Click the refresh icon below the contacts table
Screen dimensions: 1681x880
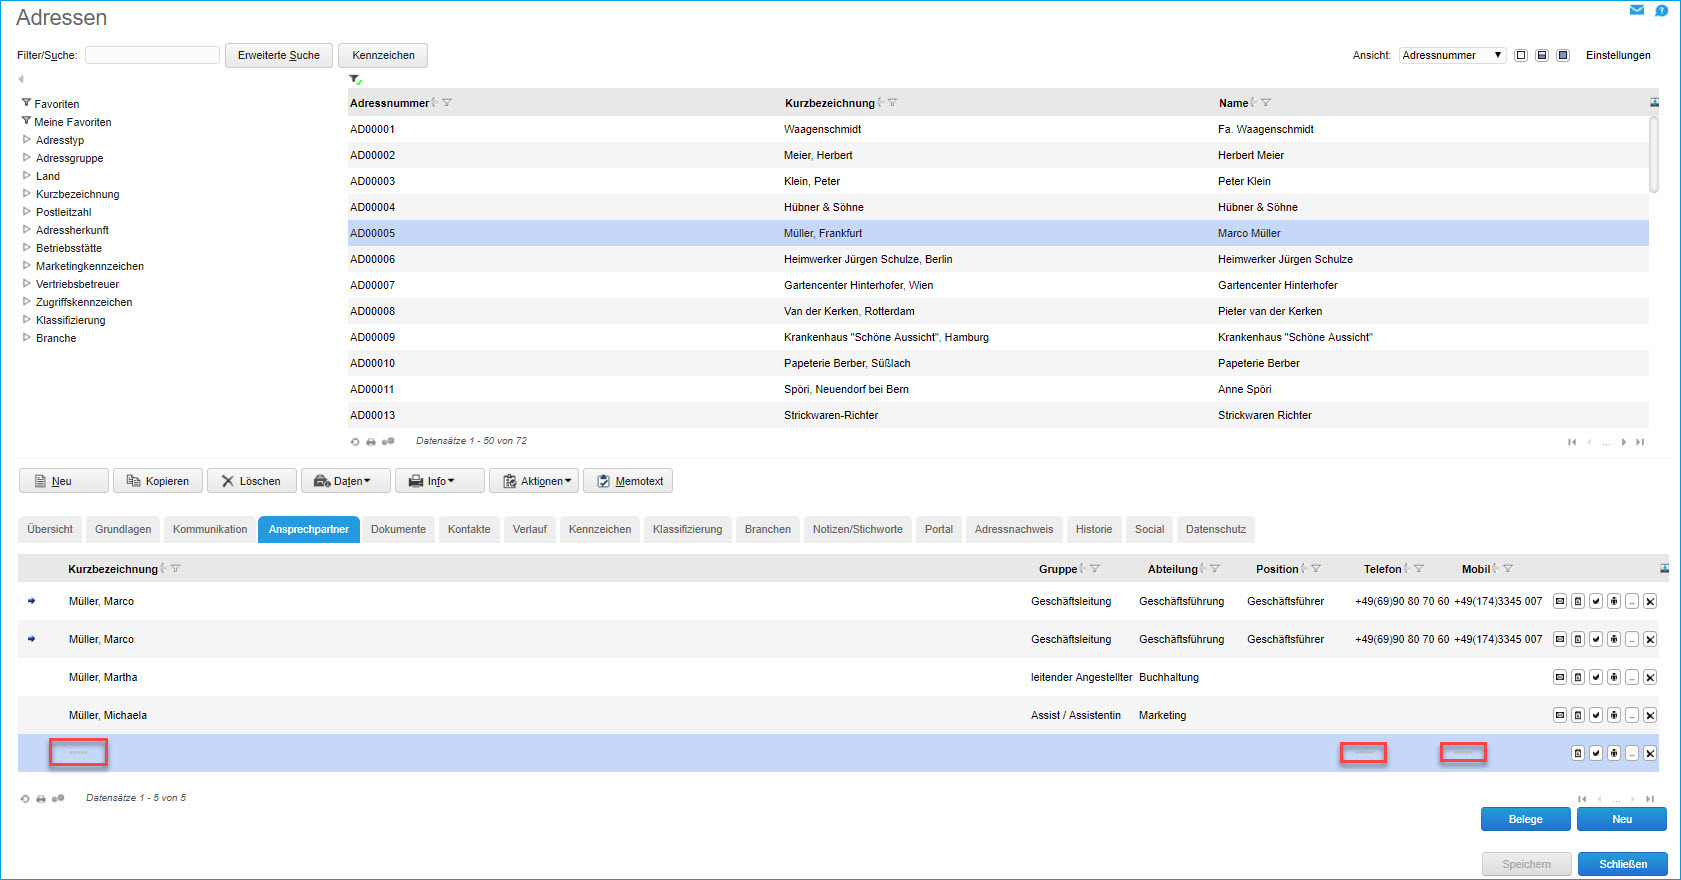[25, 799]
